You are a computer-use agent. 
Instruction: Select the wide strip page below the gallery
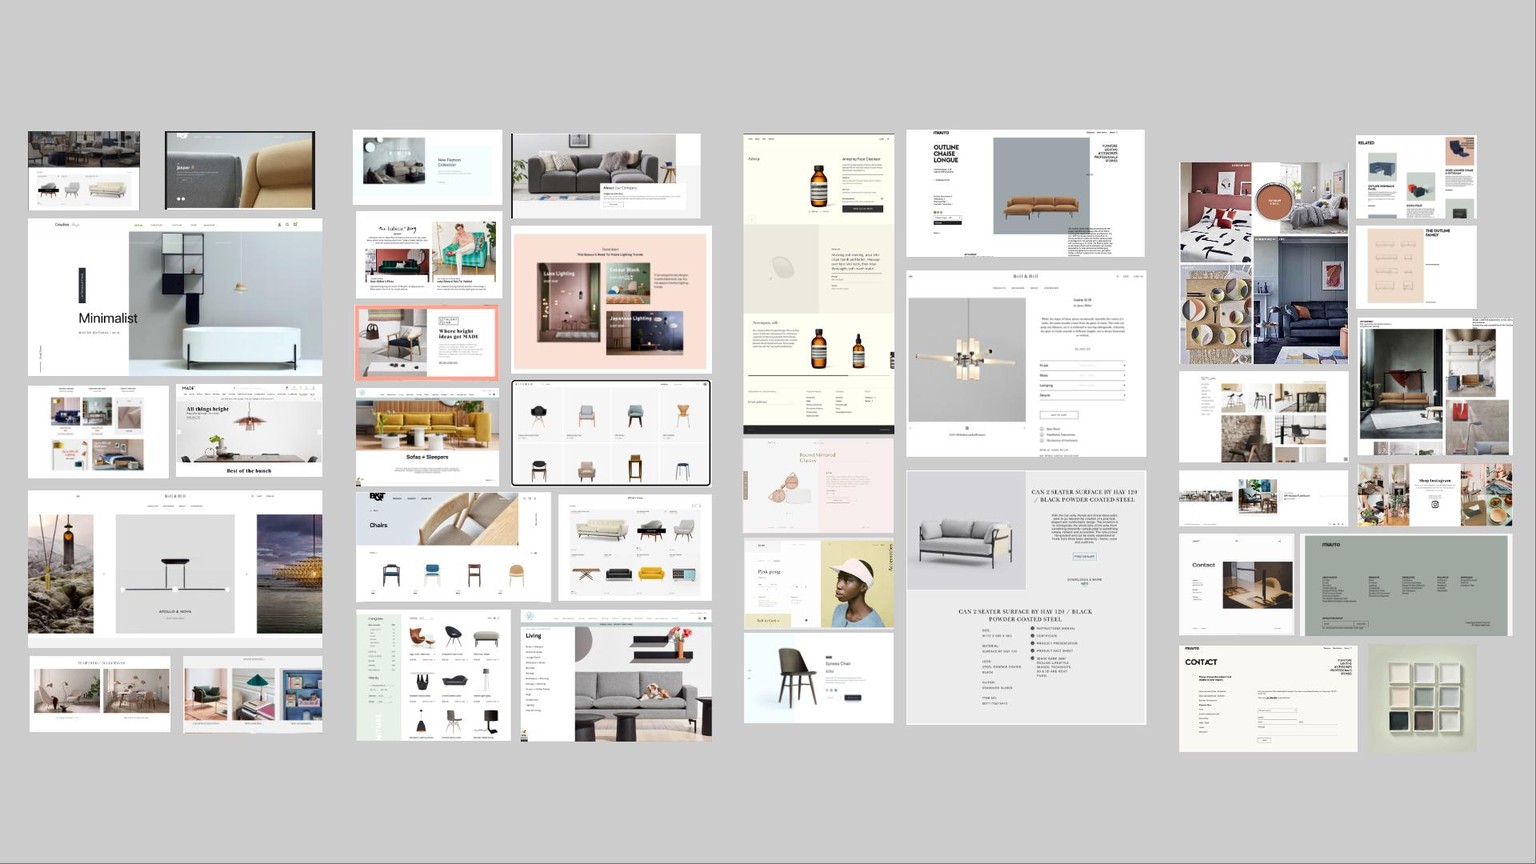pyautogui.click(x=1264, y=498)
